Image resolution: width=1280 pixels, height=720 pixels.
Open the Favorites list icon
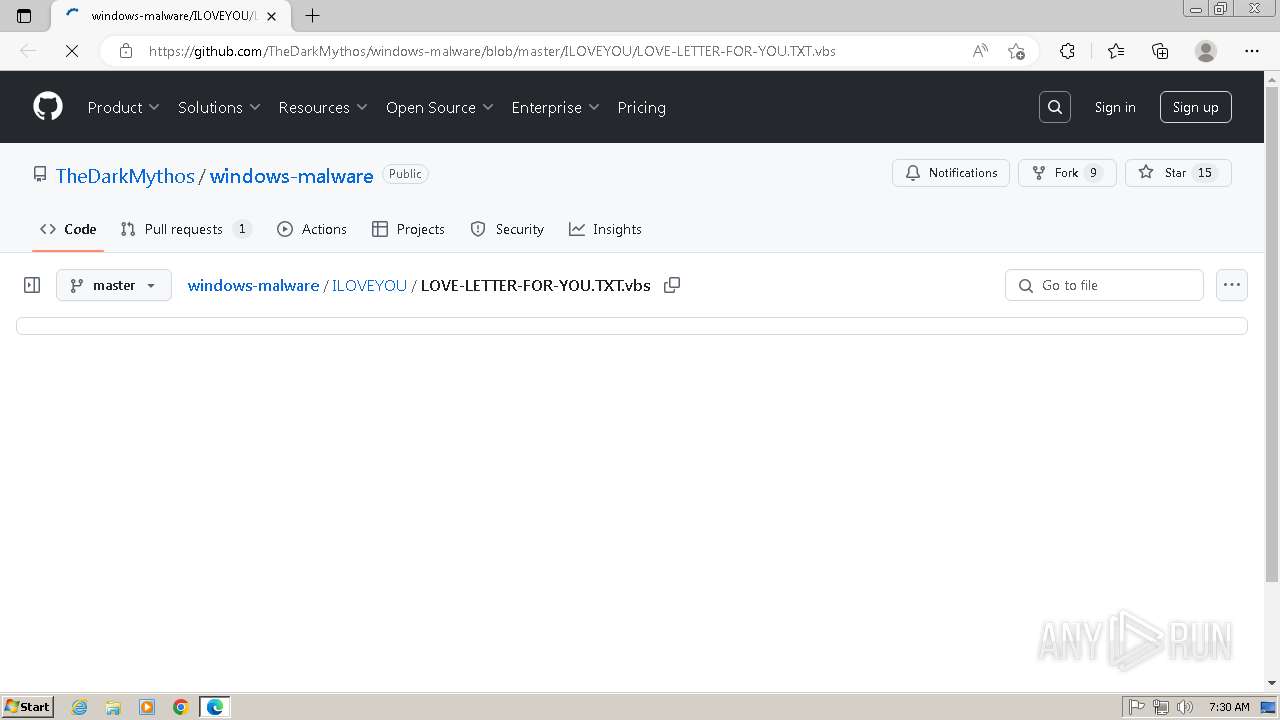[x=1116, y=51]
